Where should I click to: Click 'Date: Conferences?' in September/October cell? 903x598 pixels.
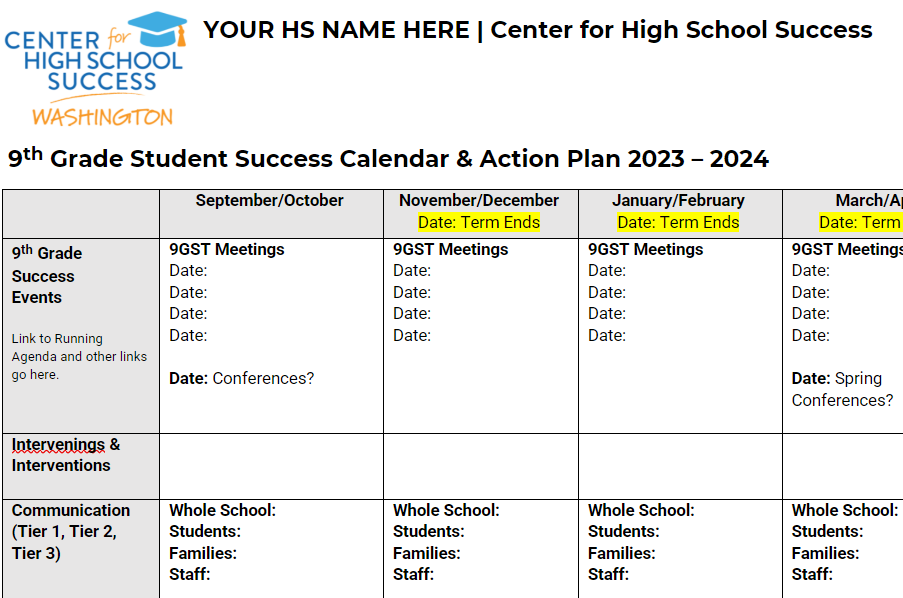click(x=242, y=379)
